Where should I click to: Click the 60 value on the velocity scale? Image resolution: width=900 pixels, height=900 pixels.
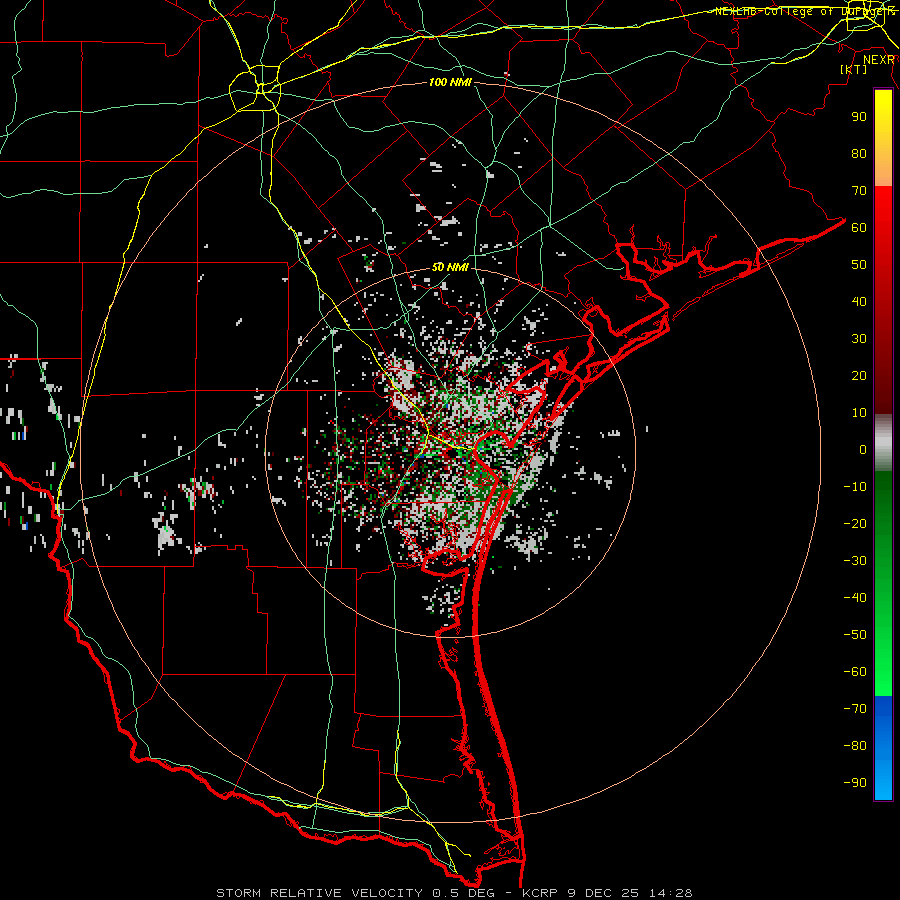859,228
